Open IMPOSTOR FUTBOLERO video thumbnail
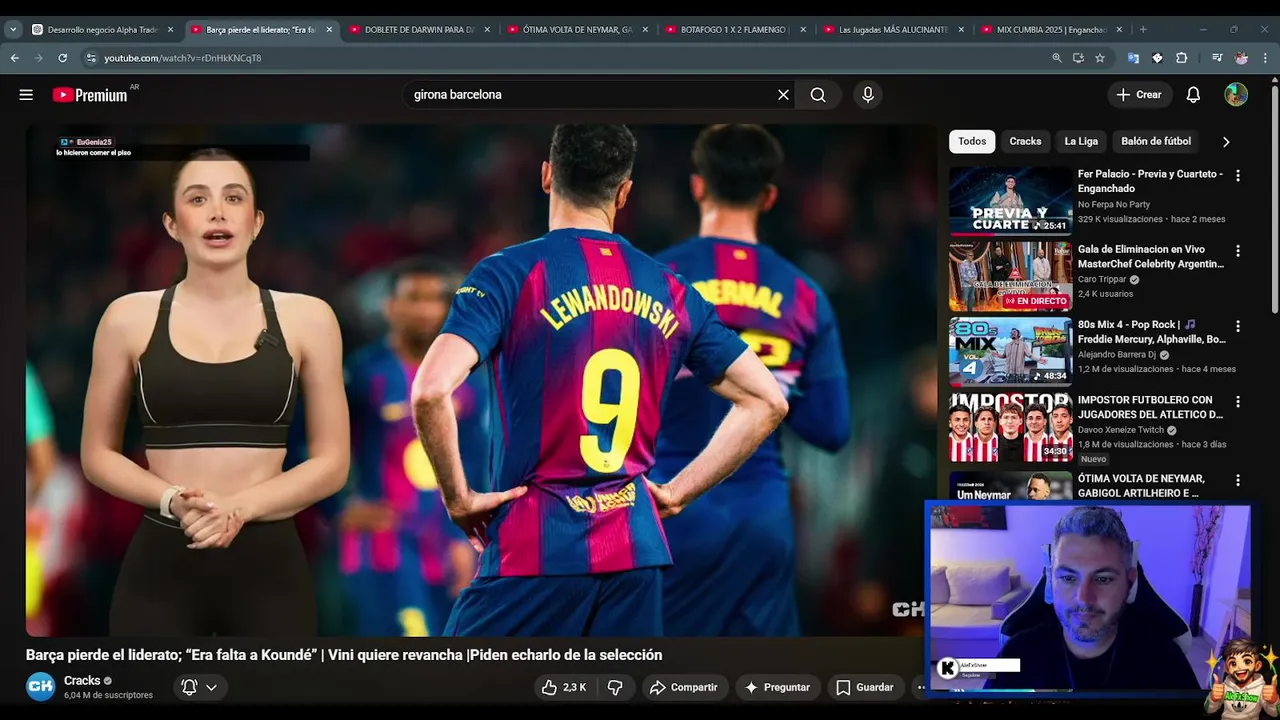Viewport: 1280px width, 720px height. 1010,427
